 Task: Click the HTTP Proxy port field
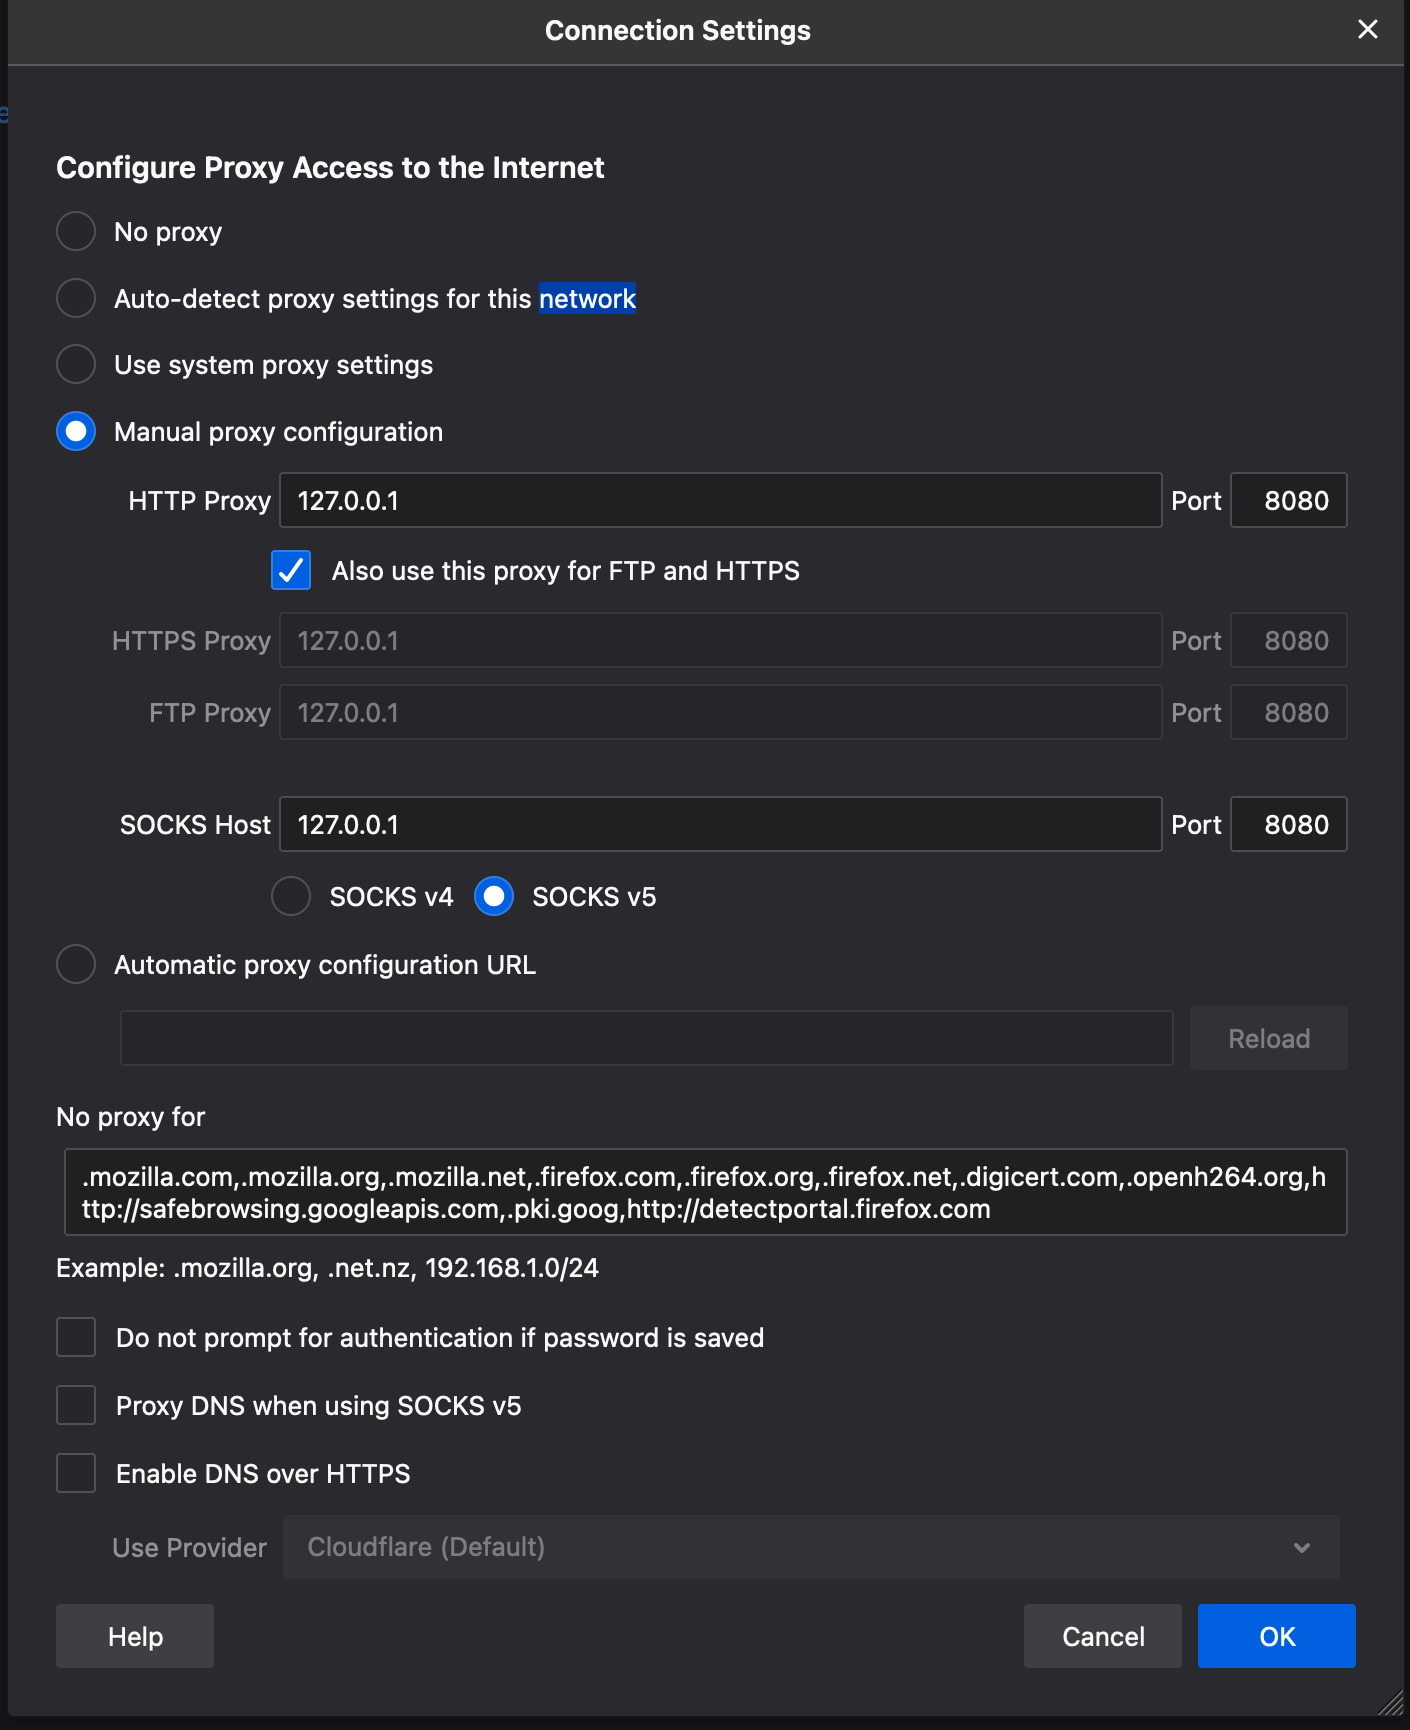coord(1288,500)
